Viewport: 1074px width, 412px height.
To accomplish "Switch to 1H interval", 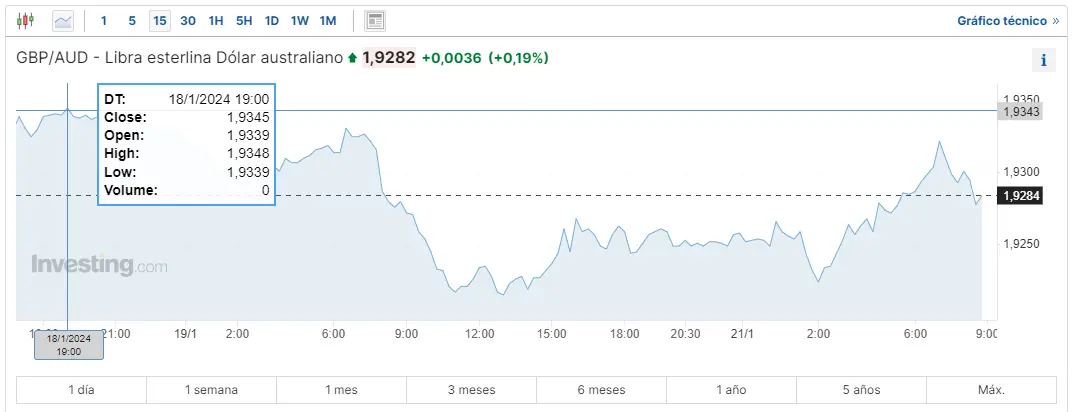I will pyautogui.click(x=216, y=21).
